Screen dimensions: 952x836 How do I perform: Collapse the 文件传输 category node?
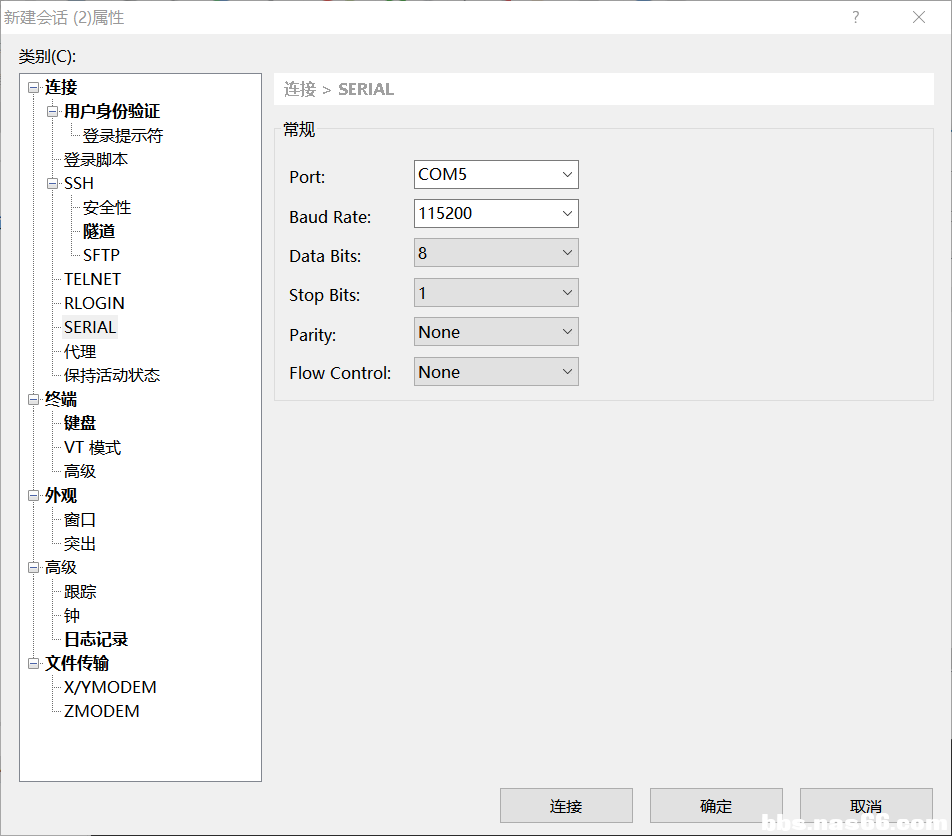(33, 664)
